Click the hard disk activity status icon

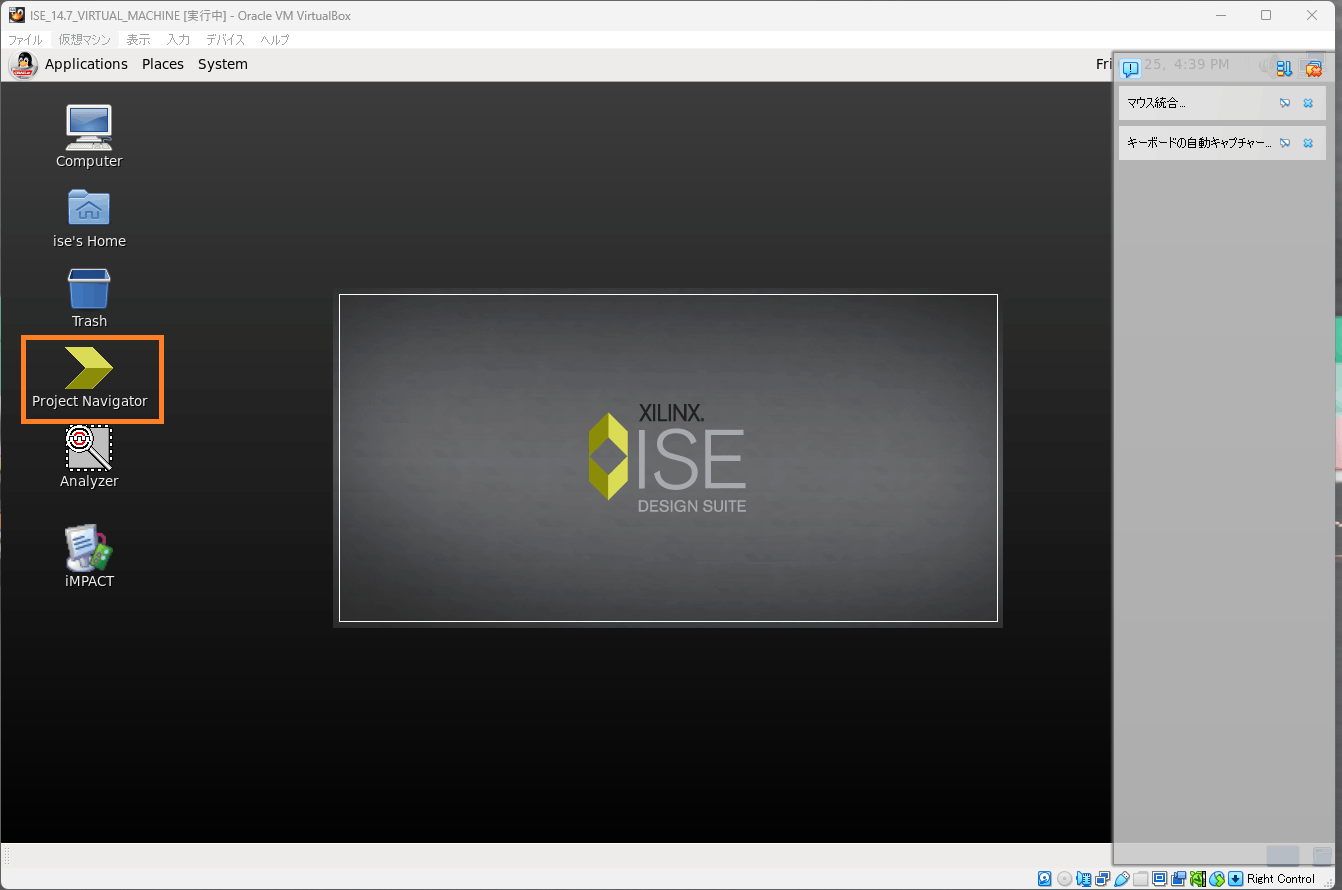point(1044,879)
